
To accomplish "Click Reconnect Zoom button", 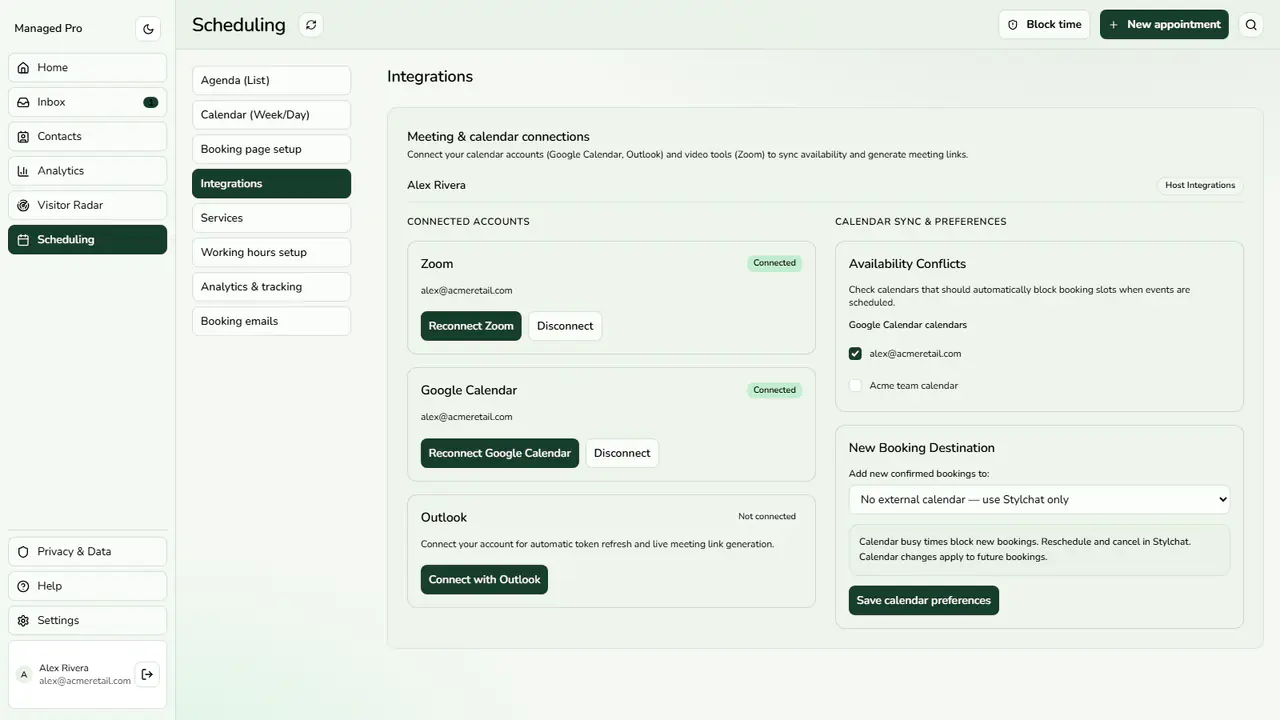I will (471, 326).
